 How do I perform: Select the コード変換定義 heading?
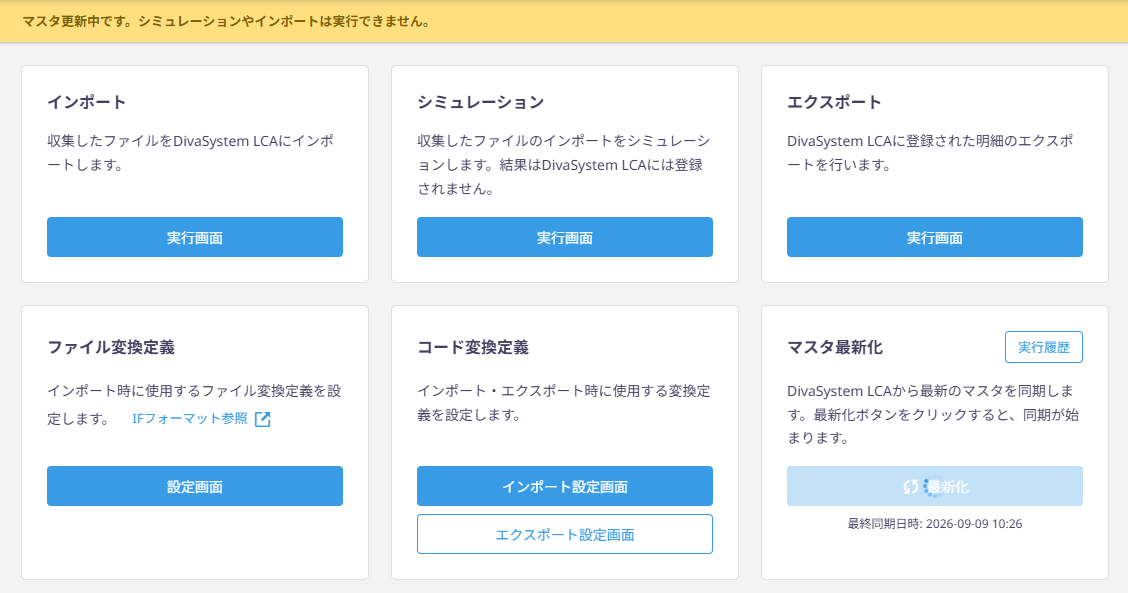[473, 348]
